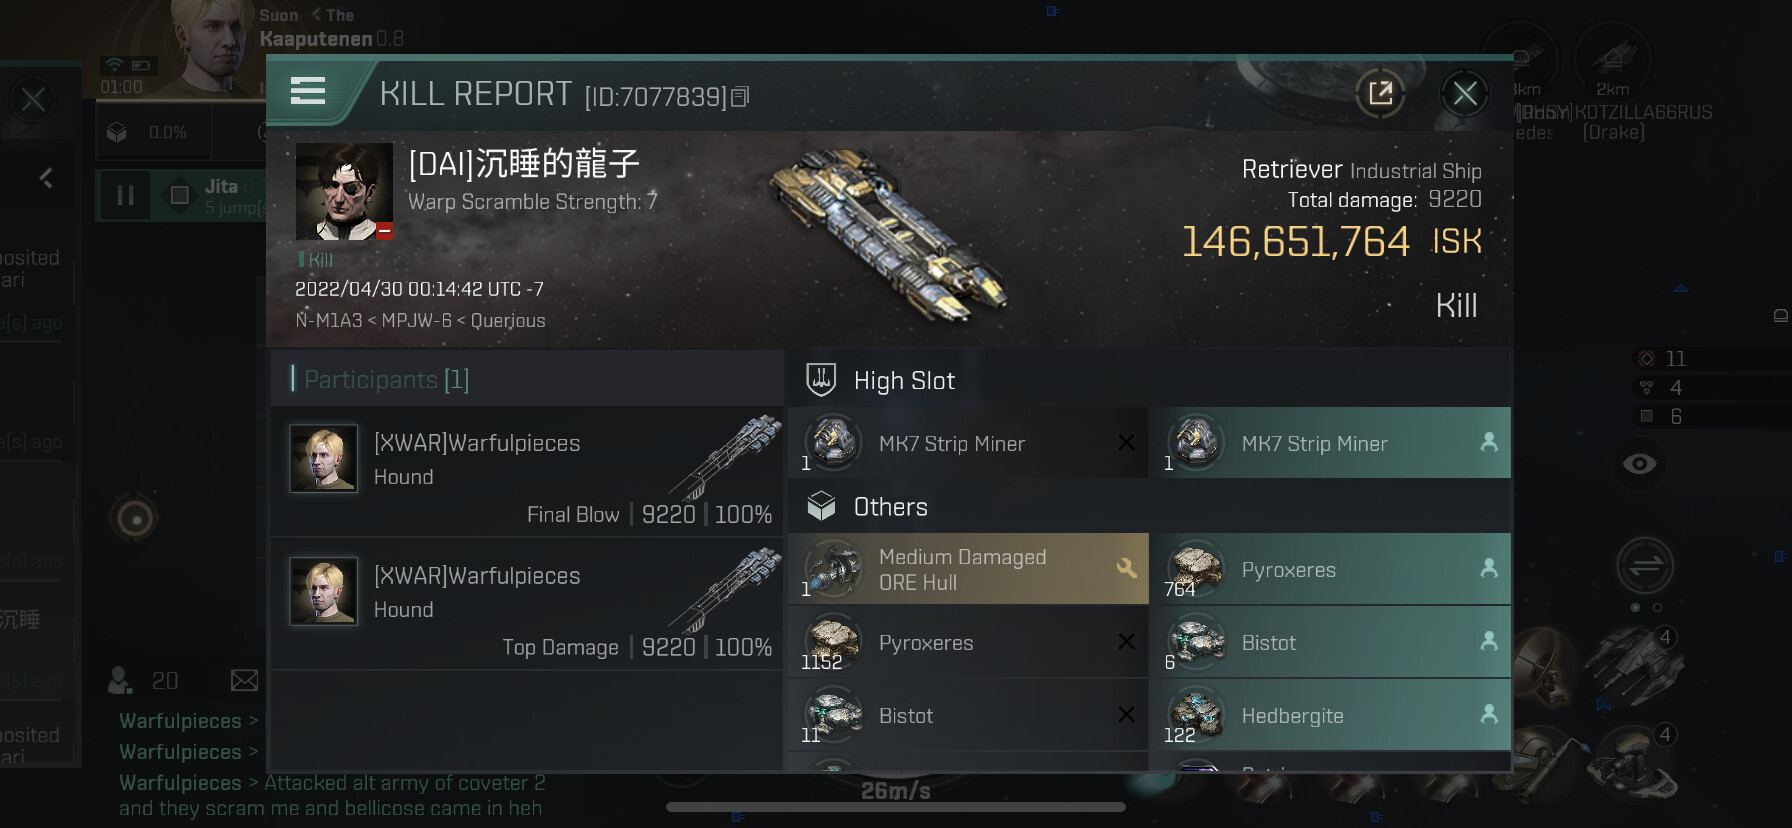
Task: Click the Pyroxeres 764 ore icon
Action: click(x=1196, y=569)
